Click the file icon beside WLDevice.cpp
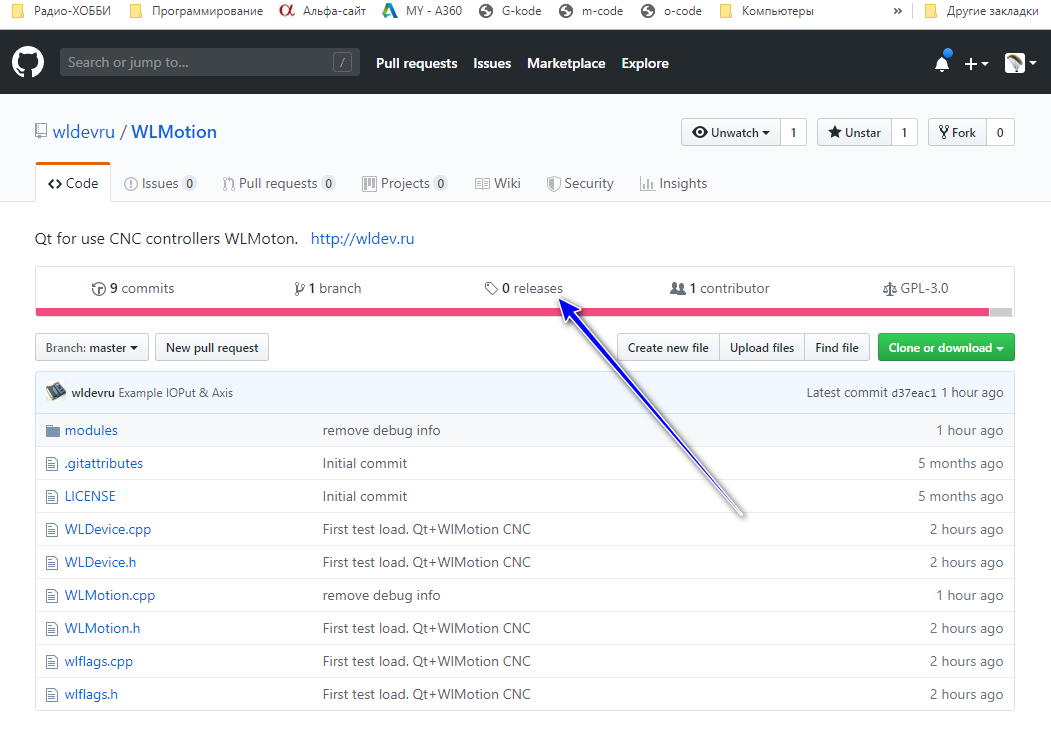Image resolution: width=1051 pixels, height=733 pixels. click(x=52, y=530)
